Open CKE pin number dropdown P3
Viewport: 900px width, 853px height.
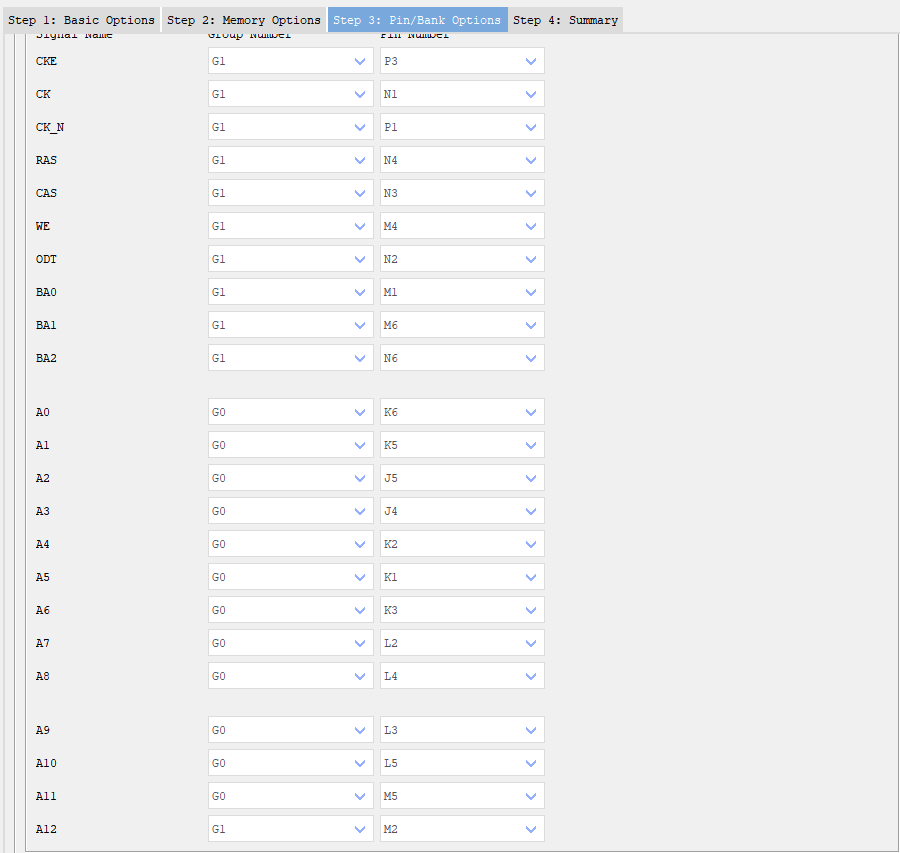[462, 61]
